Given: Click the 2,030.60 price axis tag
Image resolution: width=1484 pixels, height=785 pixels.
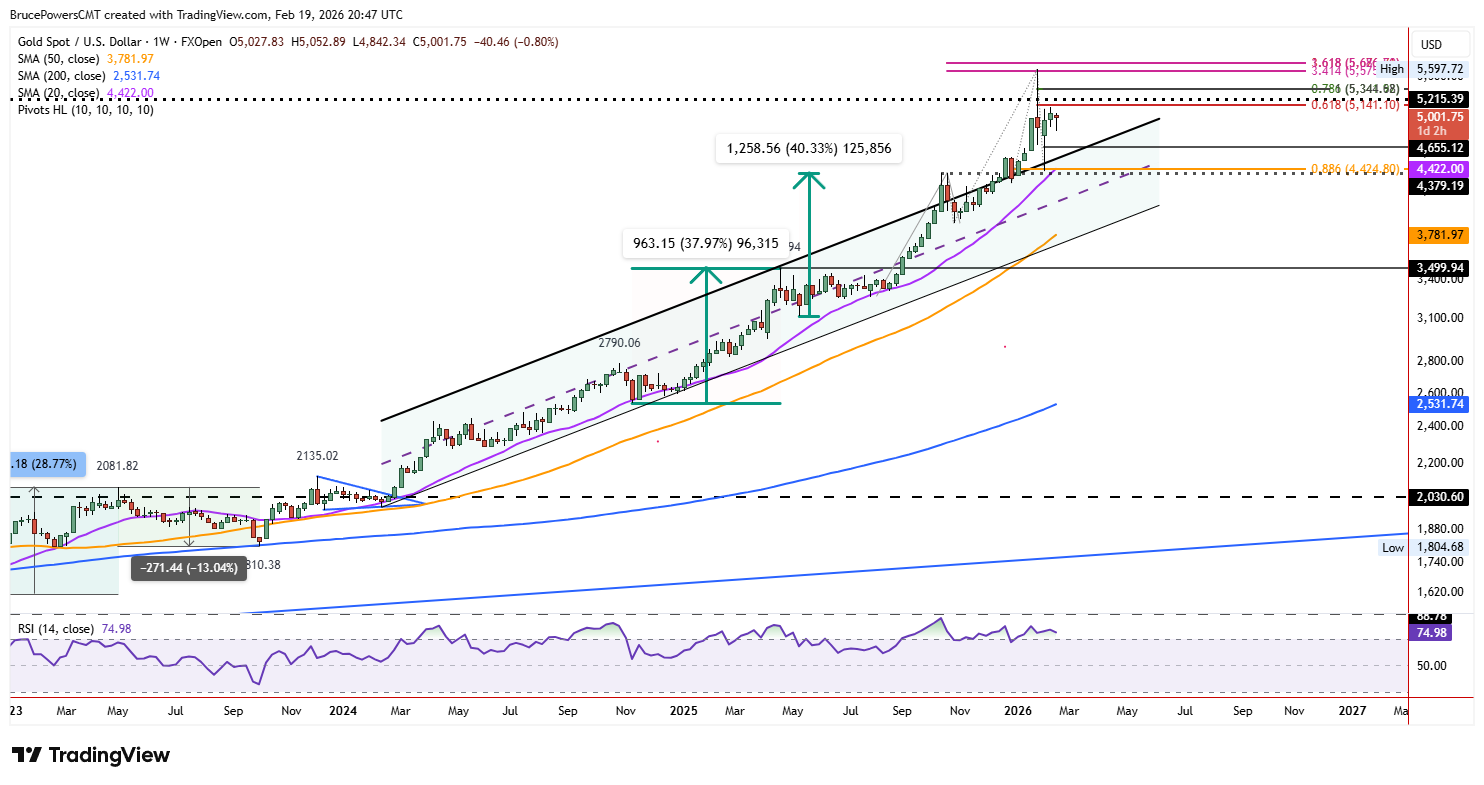Looking at the screenshot, I should pyautogui.click(x=1440, y=496).
